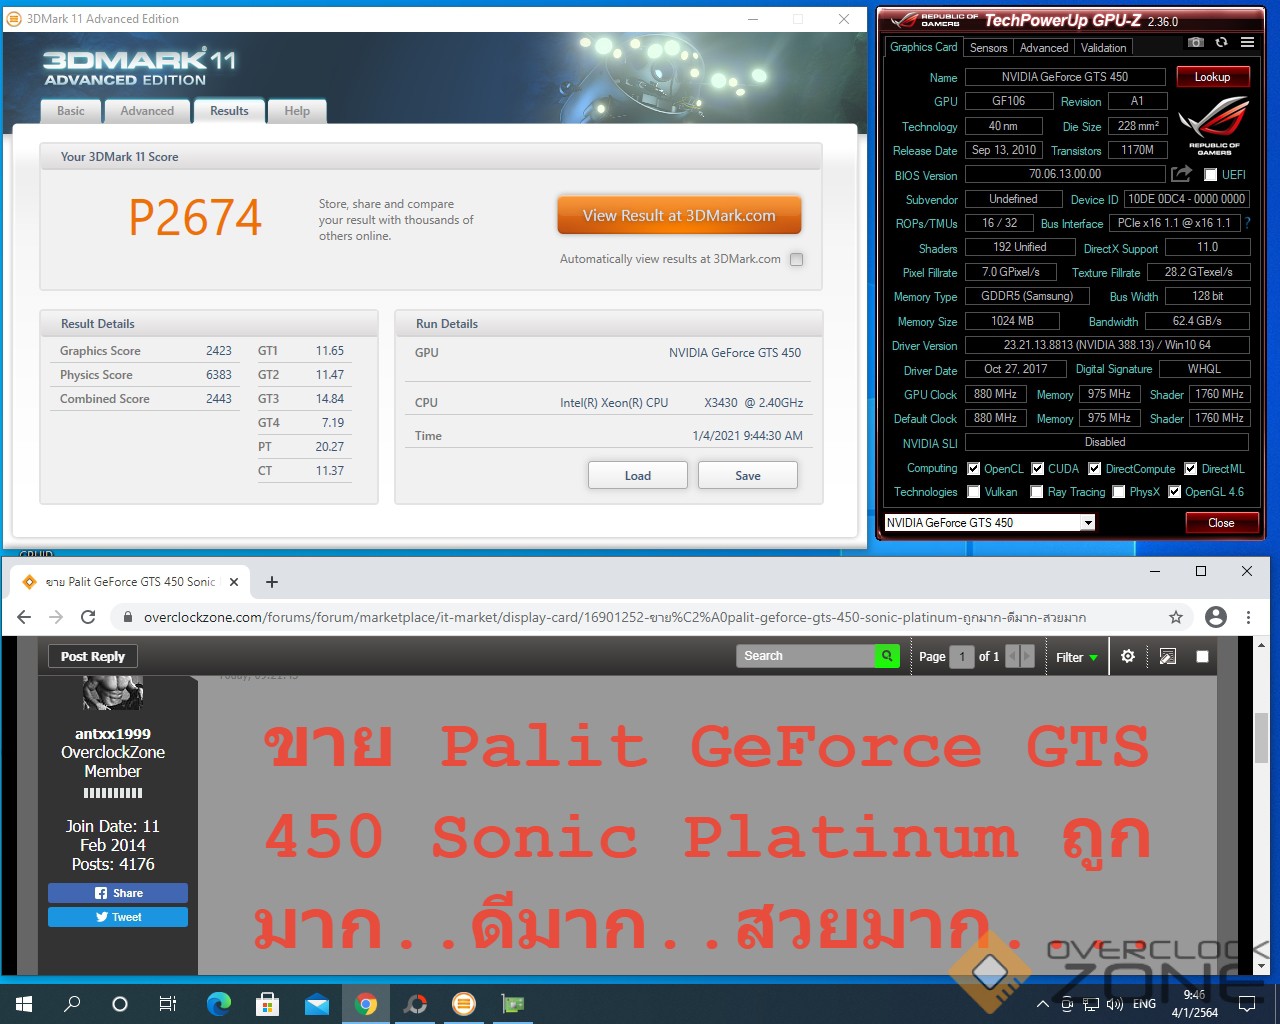This screenshot has height=1024, width=1280.
Task: Click the Save button in Run Details
Action: 748,476
